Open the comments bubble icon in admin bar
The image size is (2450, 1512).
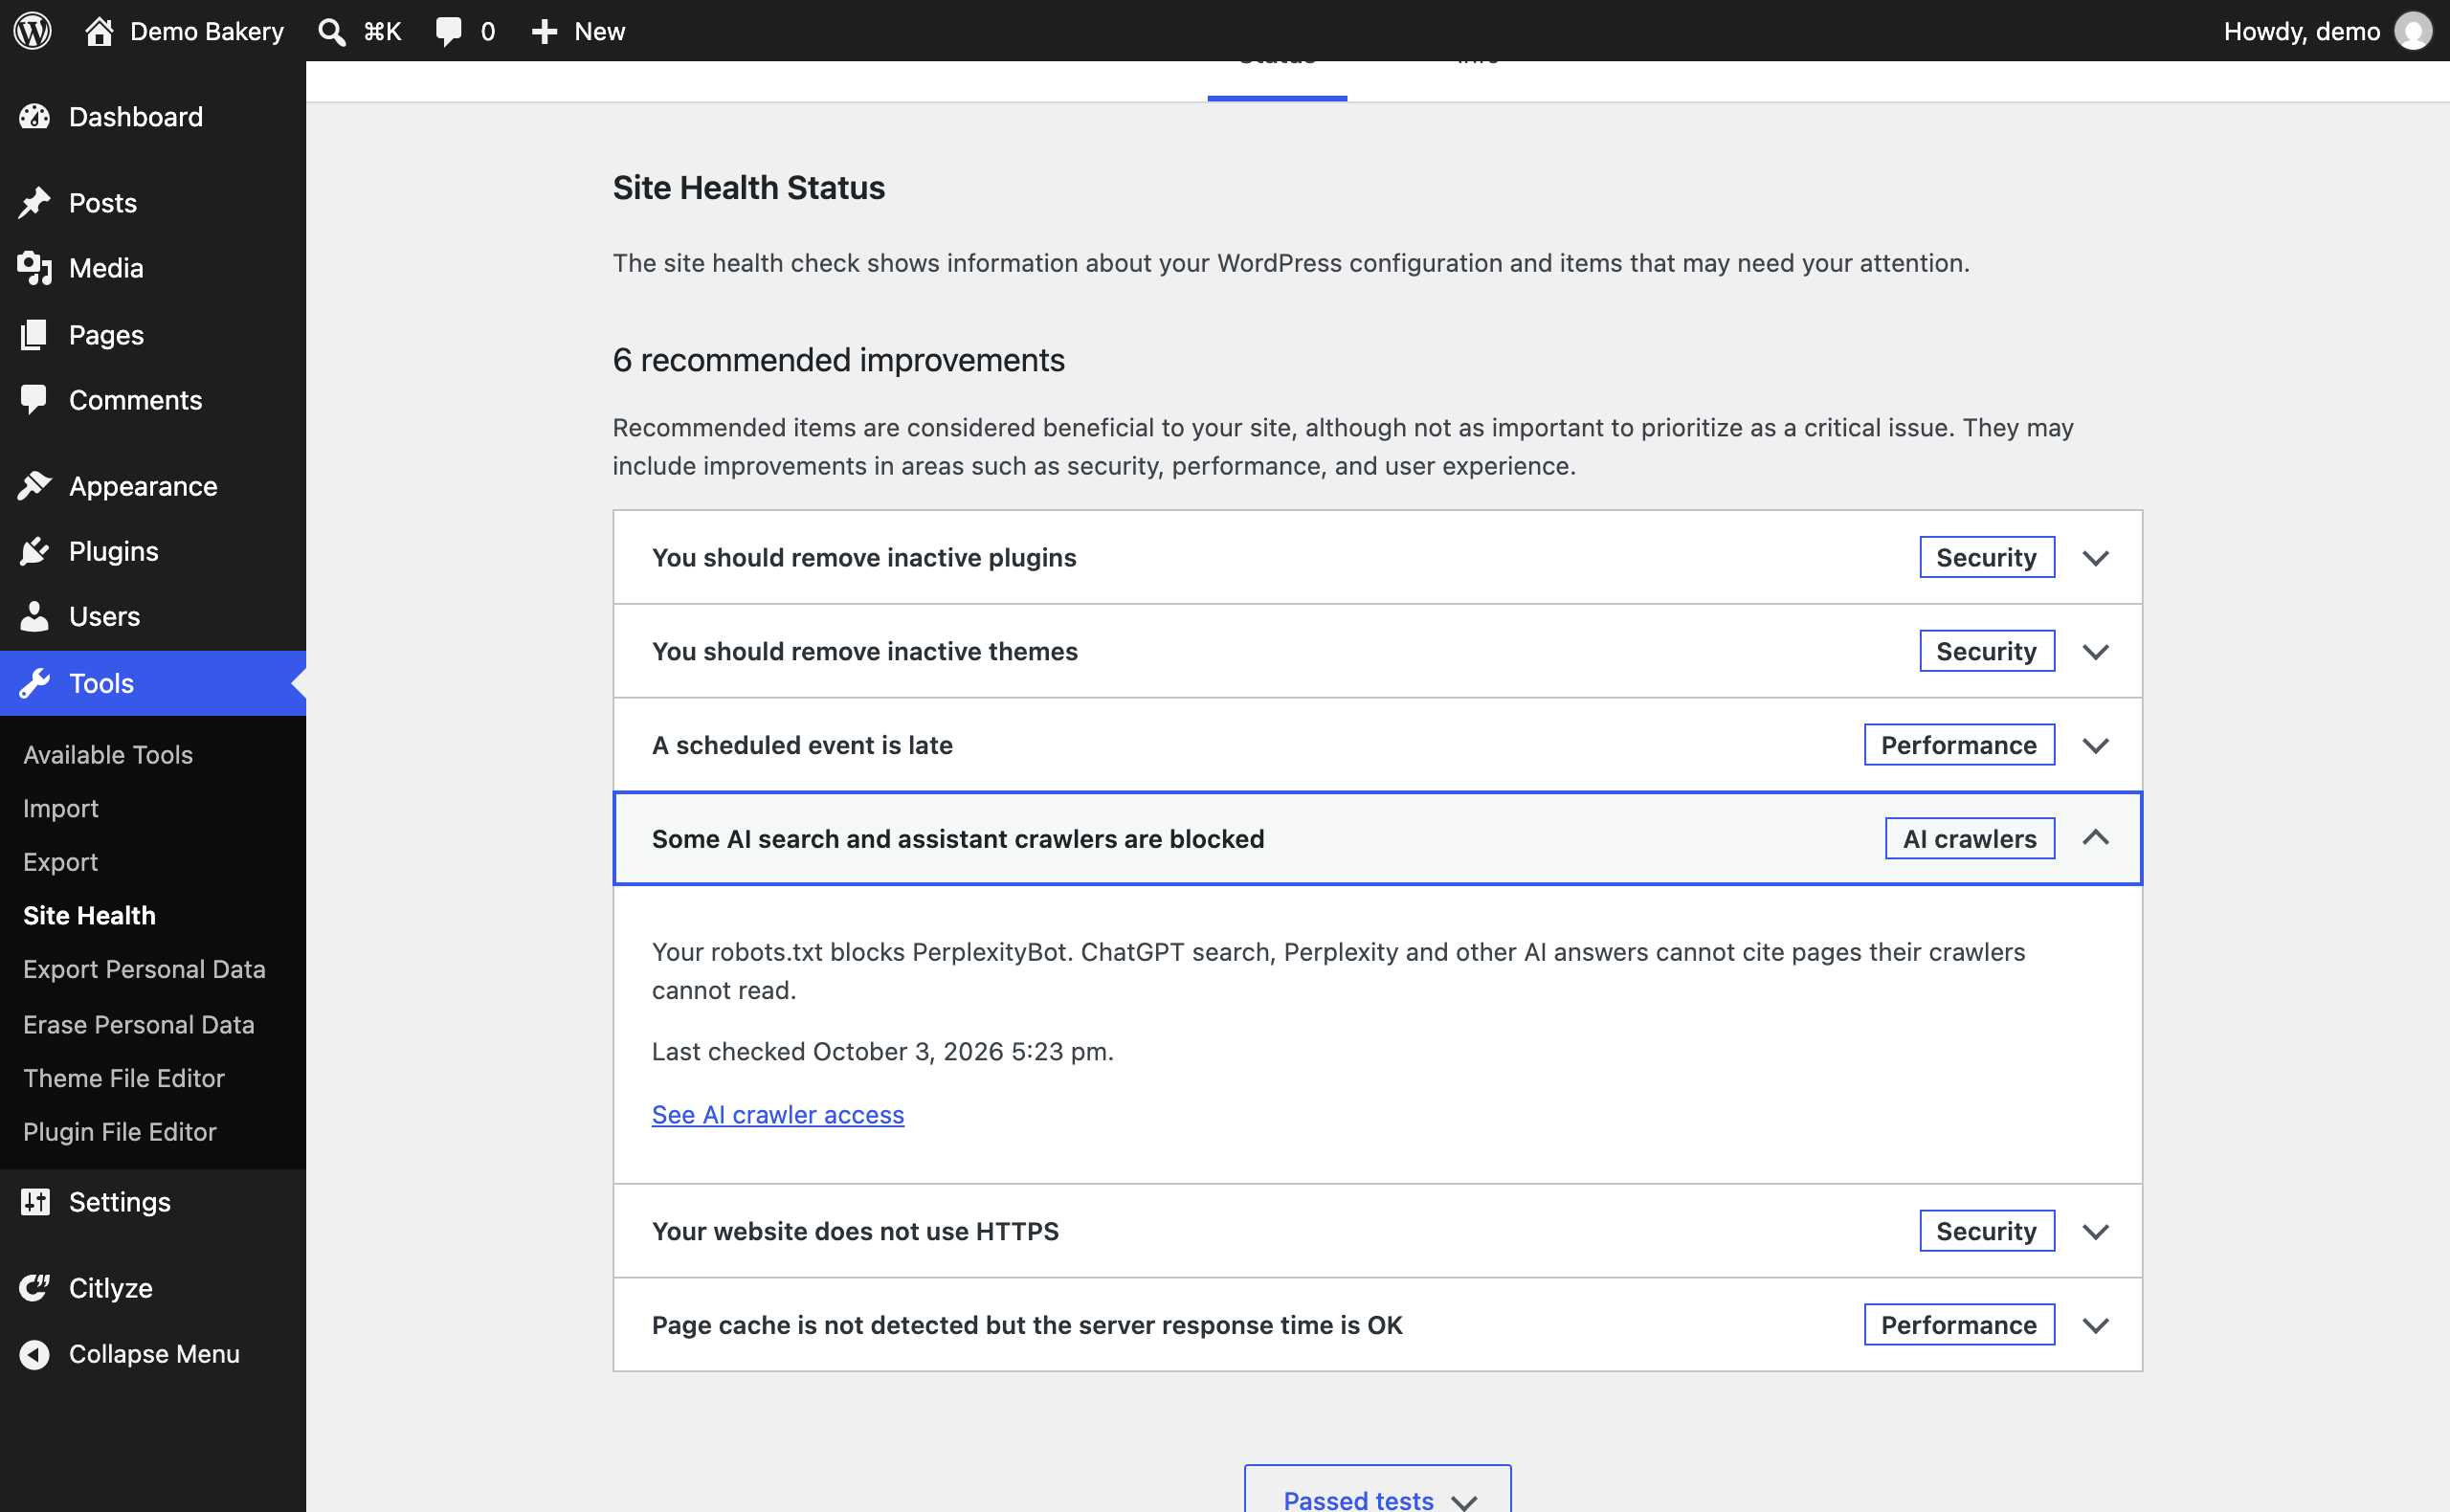click(x=448, y=31)
